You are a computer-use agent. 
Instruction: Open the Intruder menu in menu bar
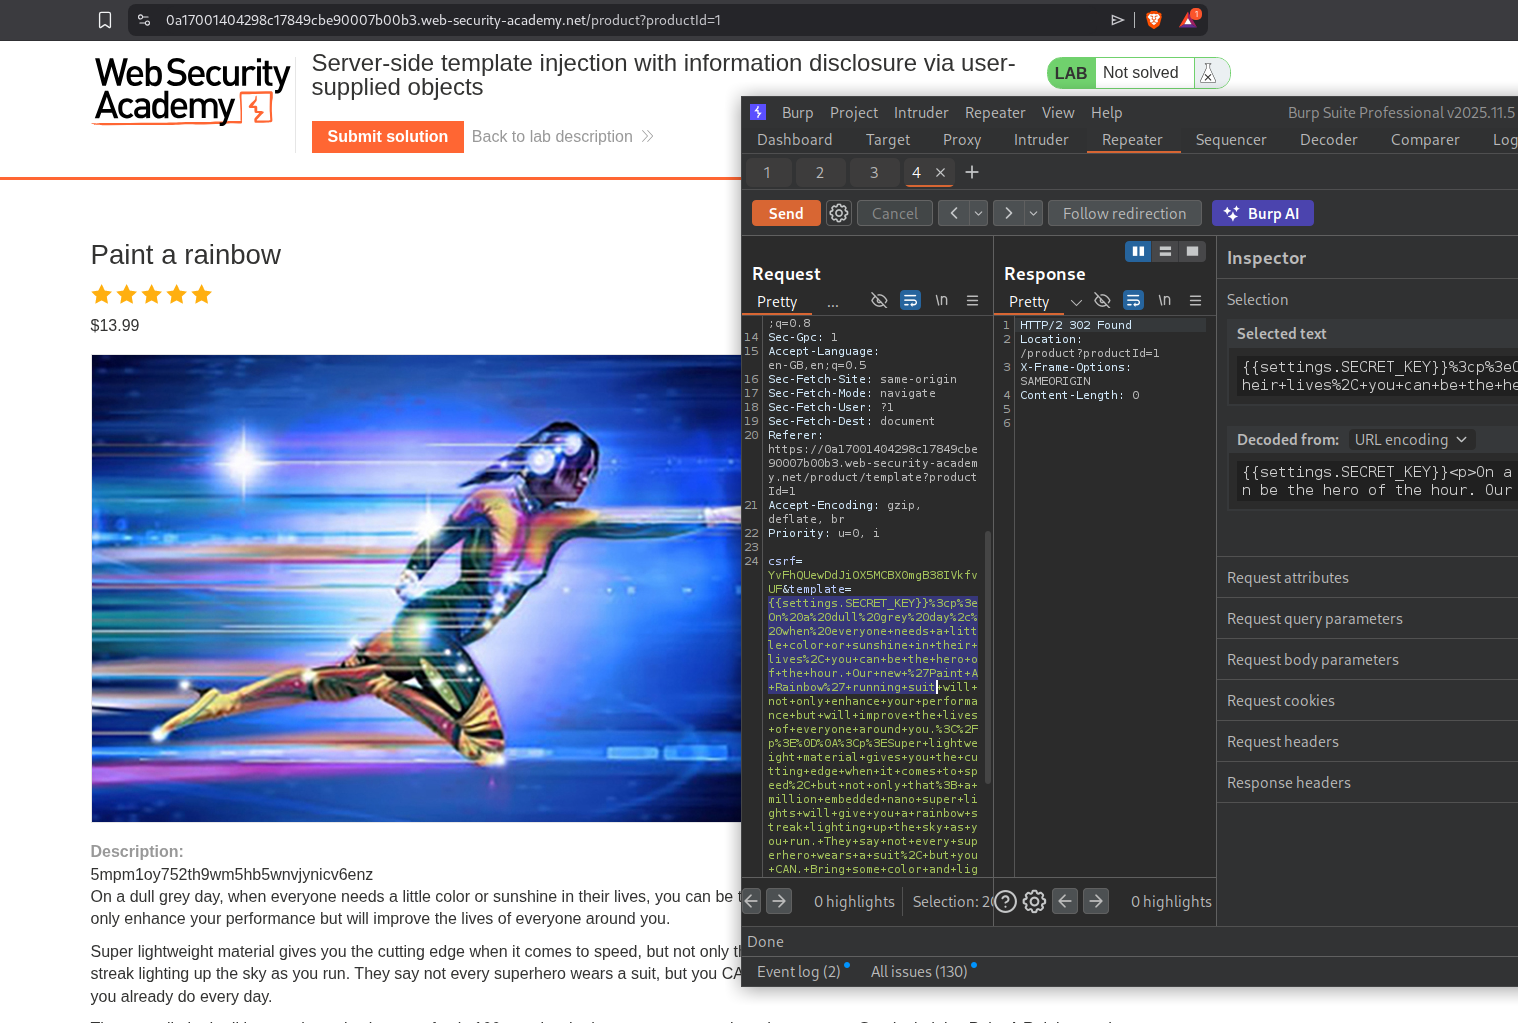click(x=920, y=113)
